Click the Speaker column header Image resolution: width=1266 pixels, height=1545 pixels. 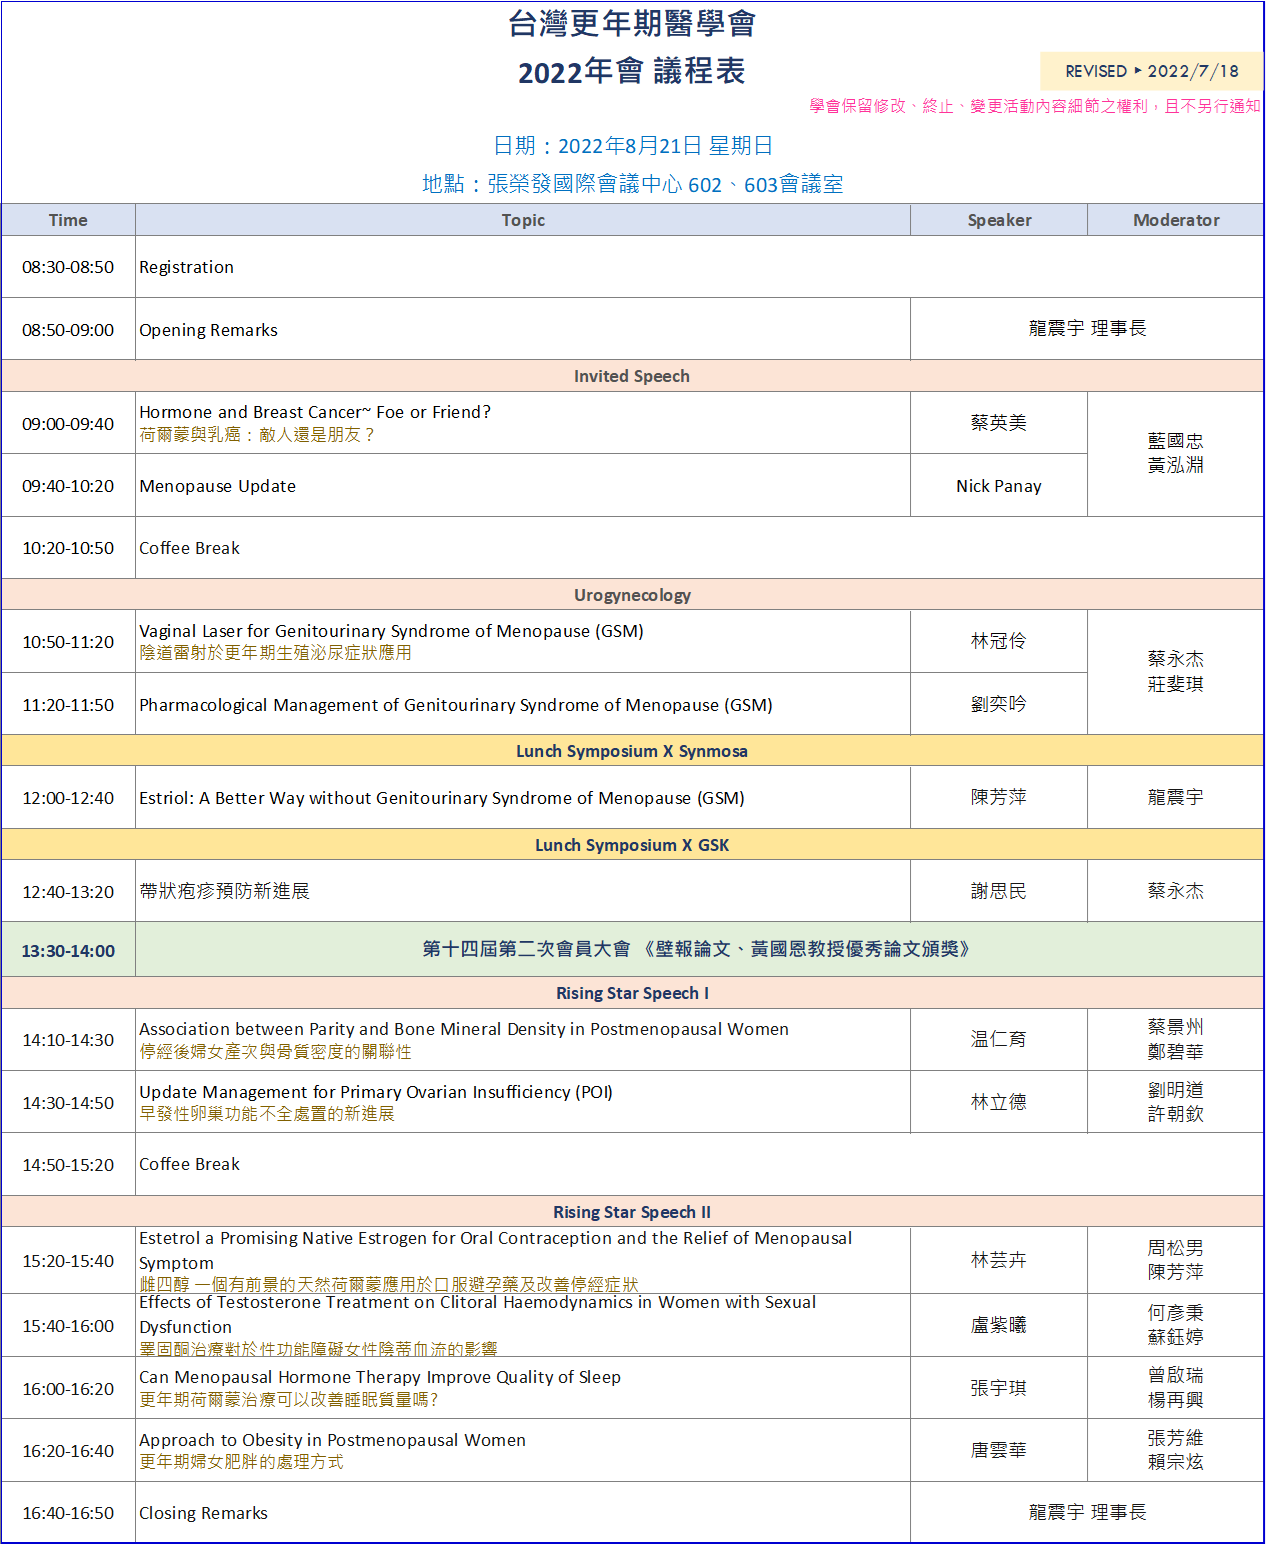[x=998, y=220]
